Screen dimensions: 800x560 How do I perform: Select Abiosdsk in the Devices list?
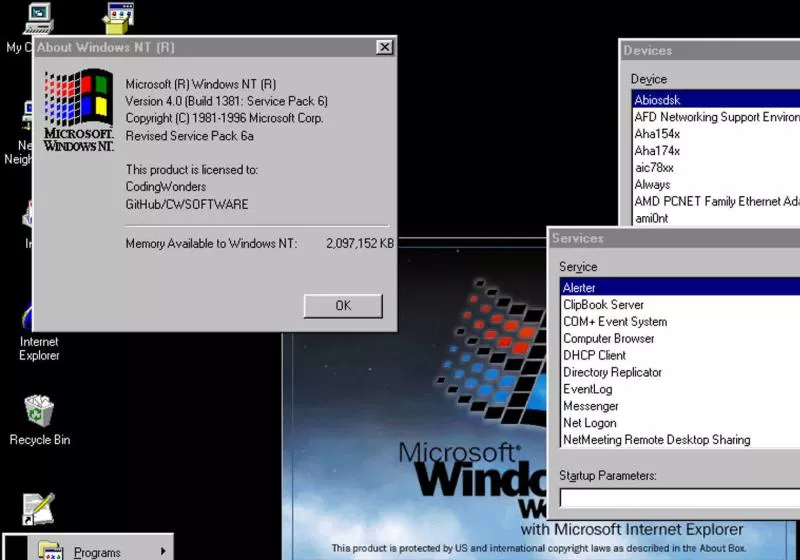point(716,99)
